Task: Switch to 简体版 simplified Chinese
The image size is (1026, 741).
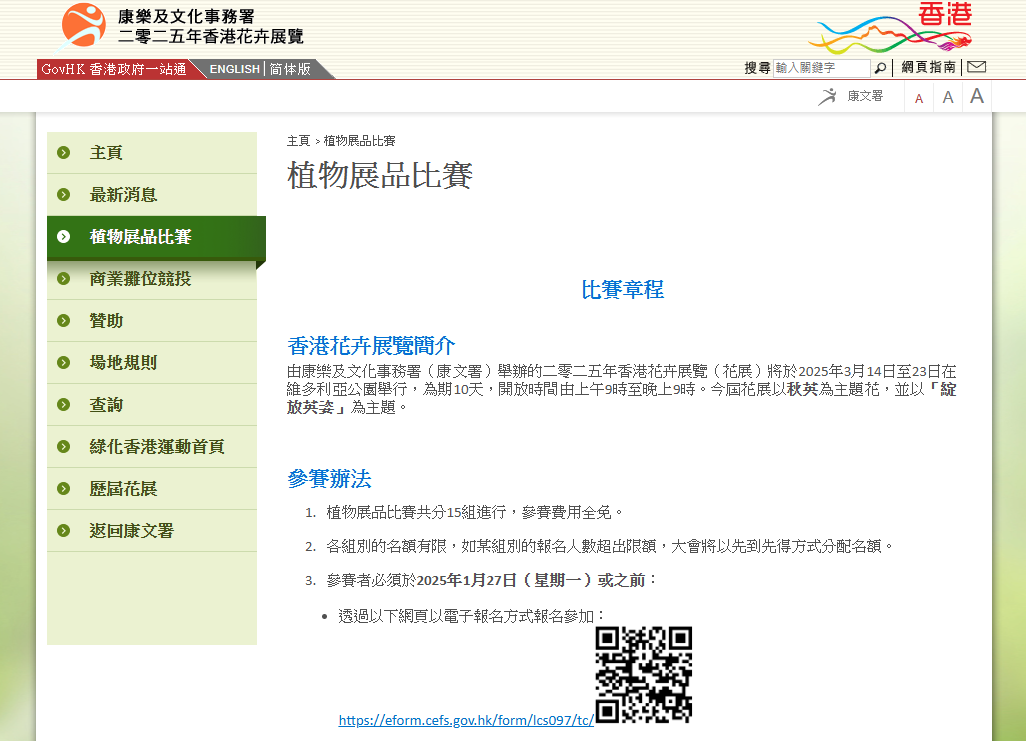Action: pos(289,69)
